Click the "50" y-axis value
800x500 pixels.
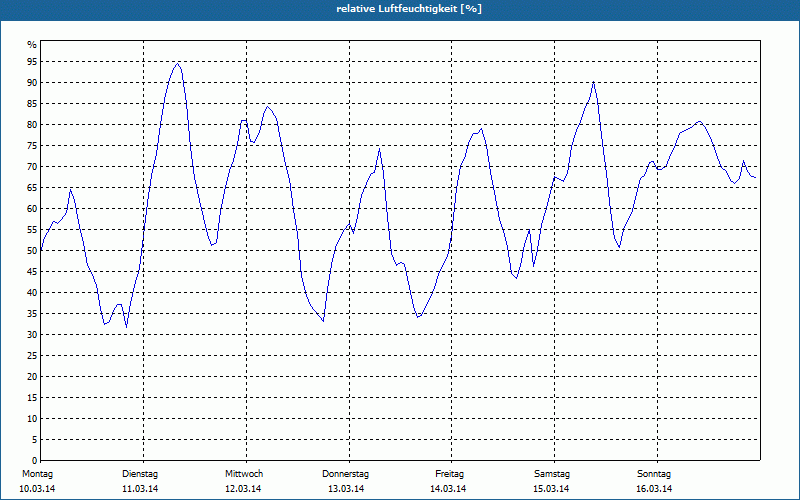(x=32, y=251)
